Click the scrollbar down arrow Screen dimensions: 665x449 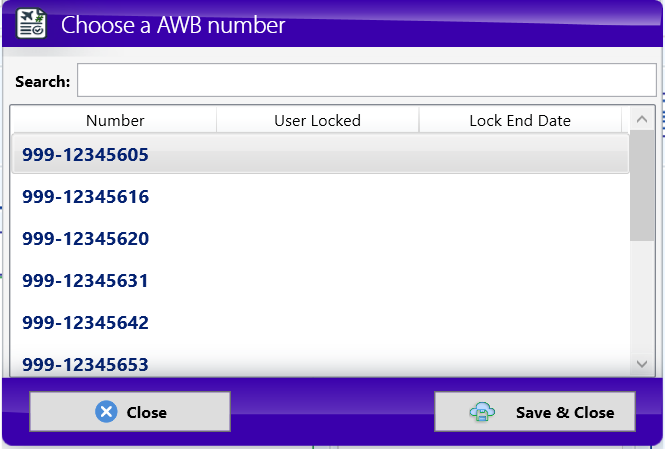point(642,364)
